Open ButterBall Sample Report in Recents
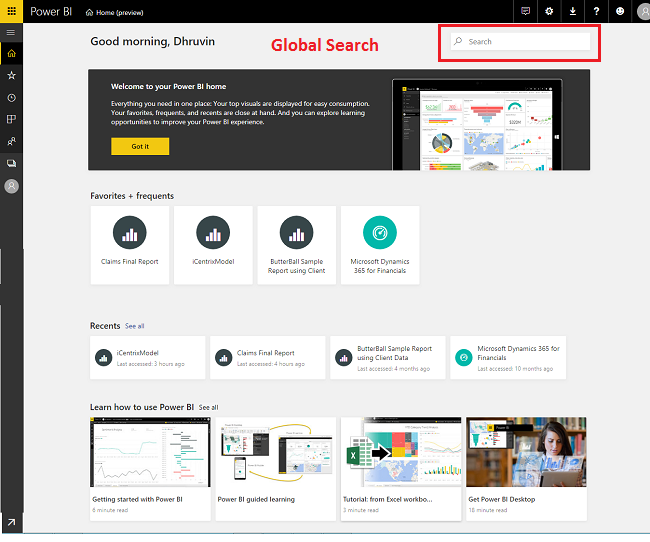 click(x=388, y=357)
